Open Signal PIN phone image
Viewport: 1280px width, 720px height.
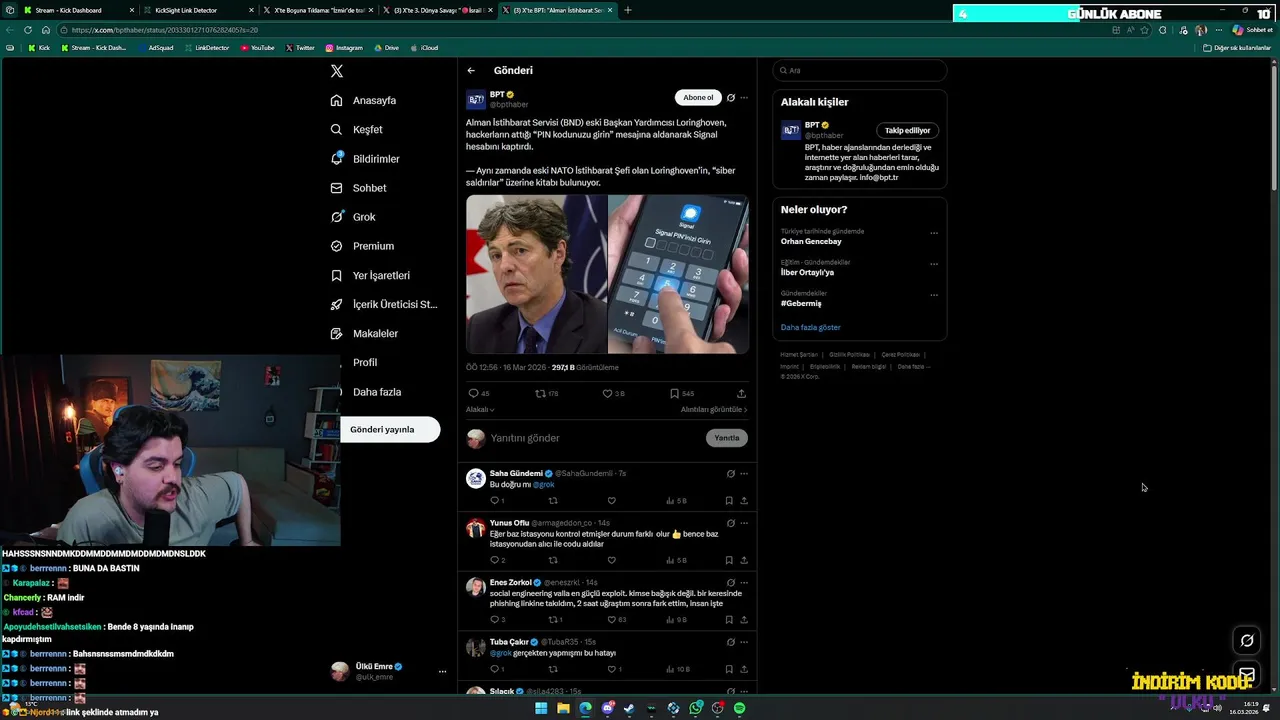679,274
